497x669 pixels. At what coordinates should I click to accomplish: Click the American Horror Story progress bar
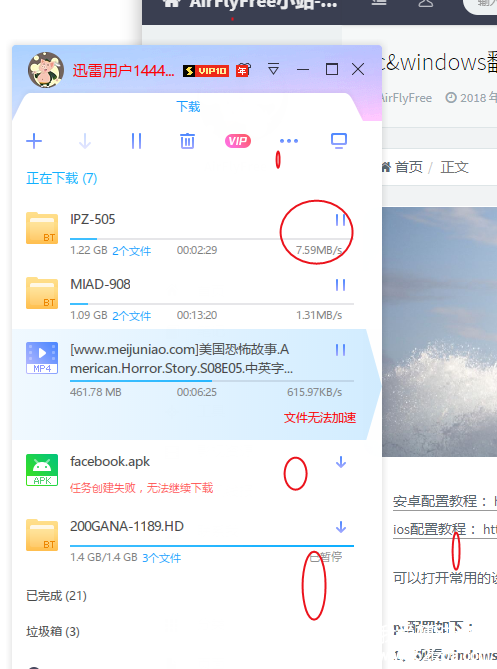tap(212, 381)
